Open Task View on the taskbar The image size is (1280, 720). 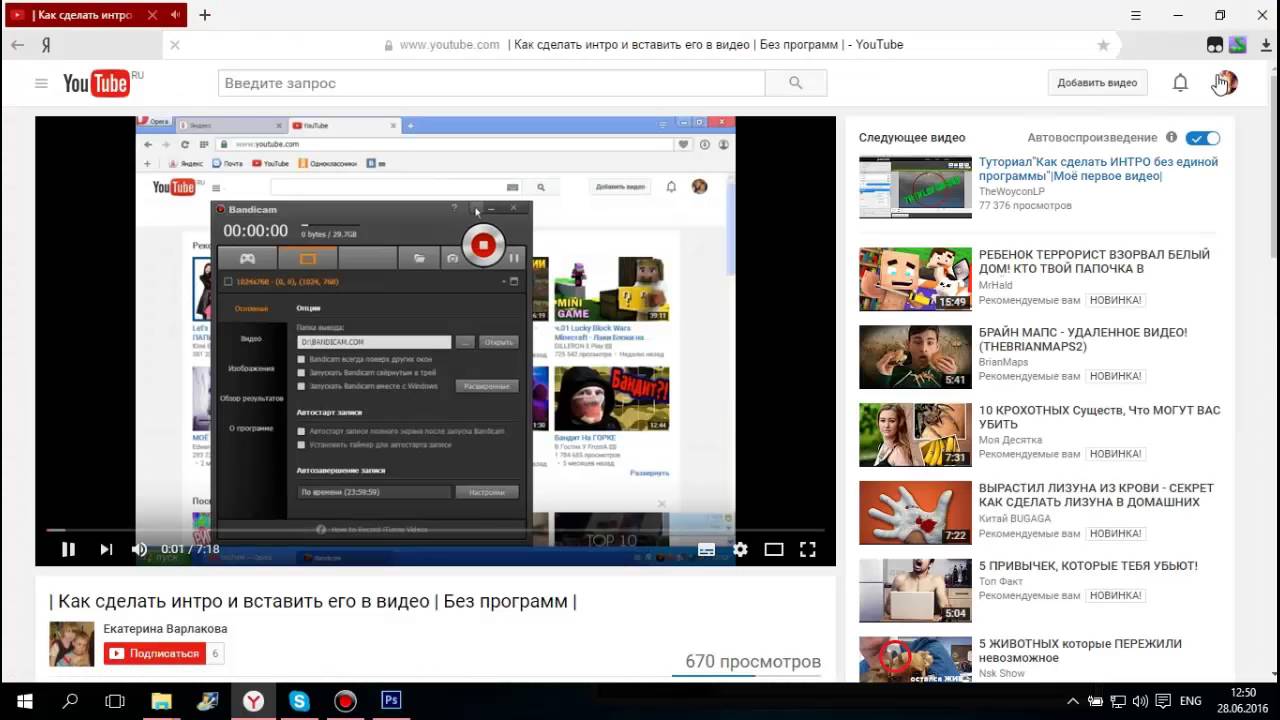(x=115, y=701)
